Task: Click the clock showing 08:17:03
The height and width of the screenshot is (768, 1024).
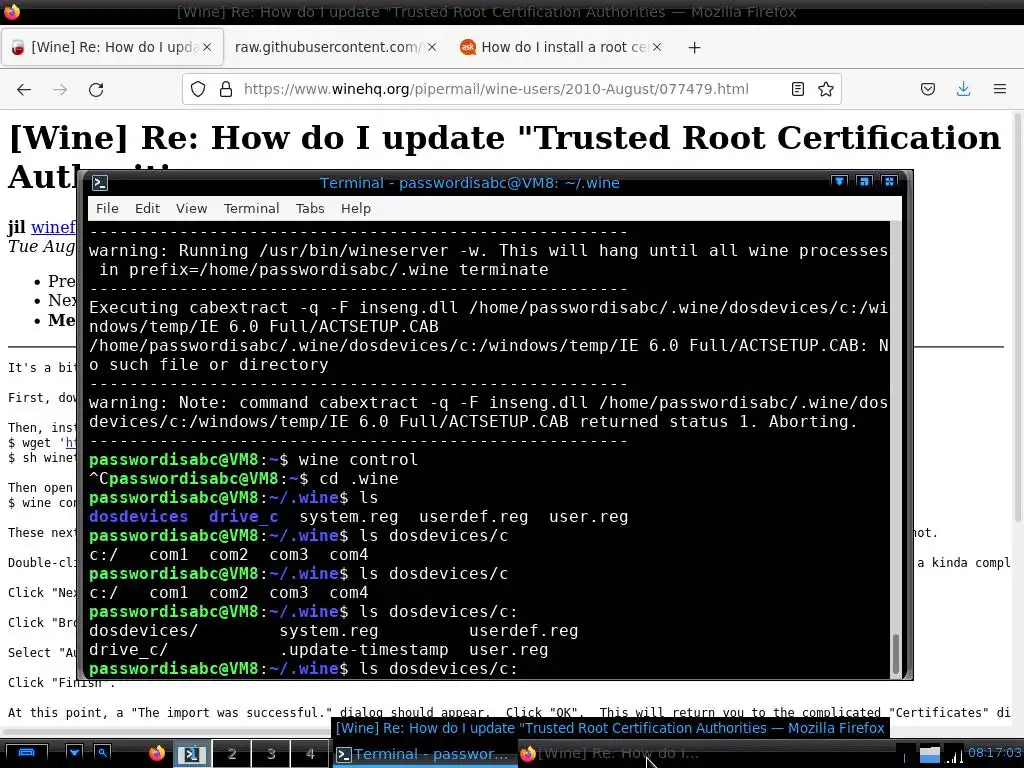Action: 995,753
